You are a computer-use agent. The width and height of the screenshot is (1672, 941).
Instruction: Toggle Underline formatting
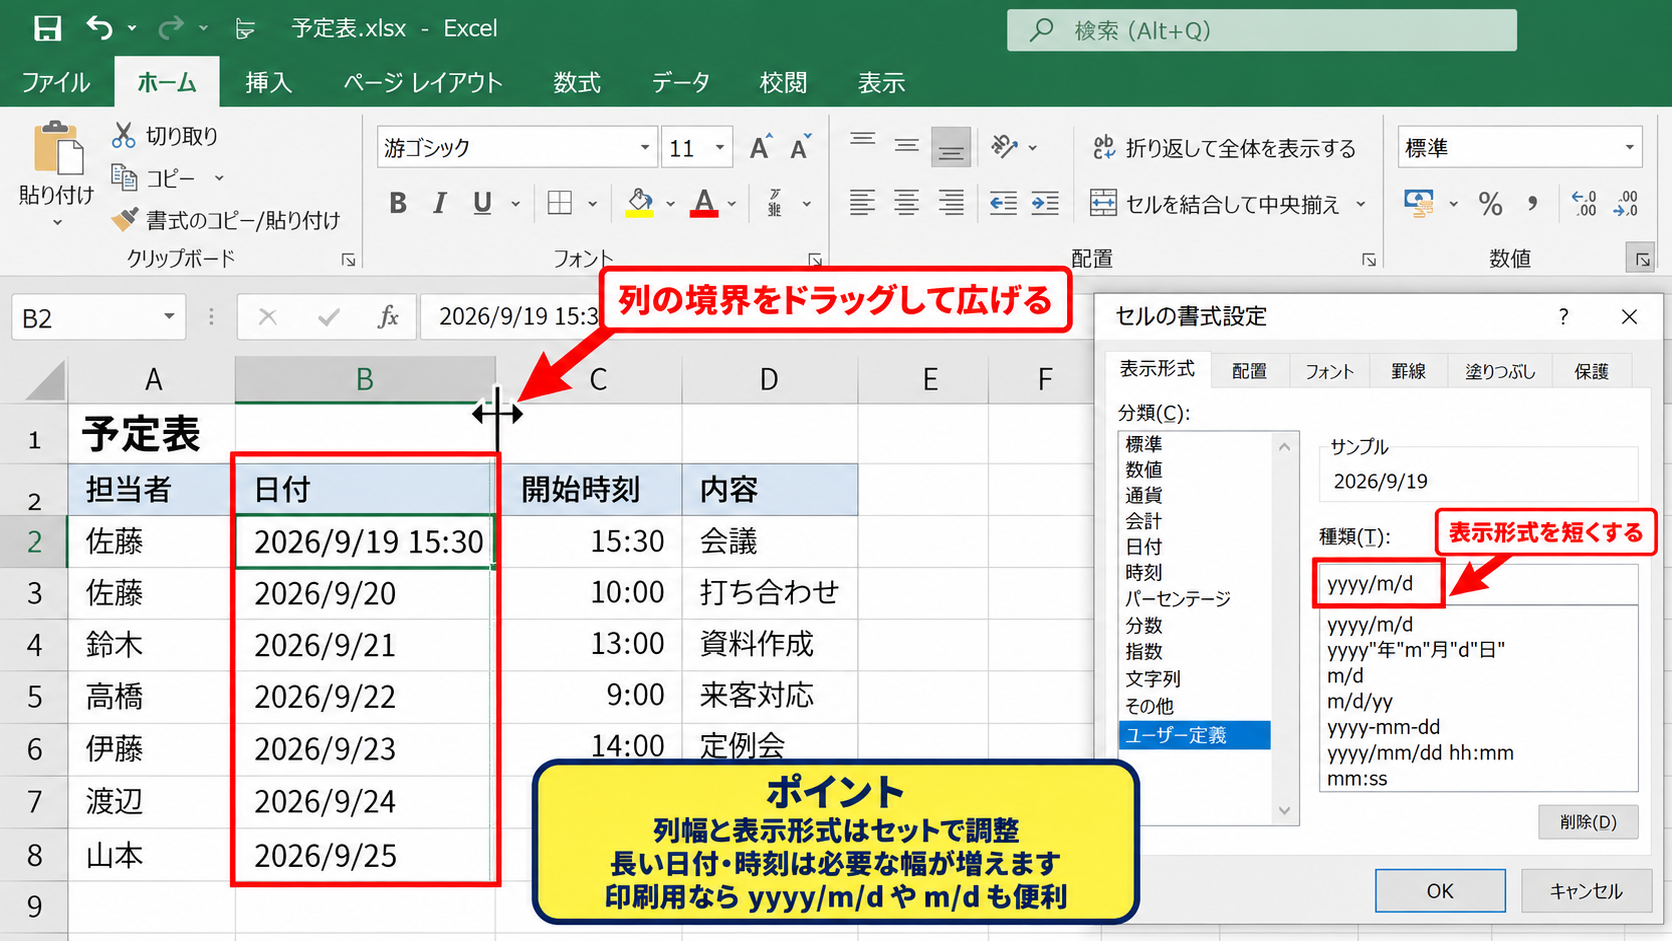point(483,203)
